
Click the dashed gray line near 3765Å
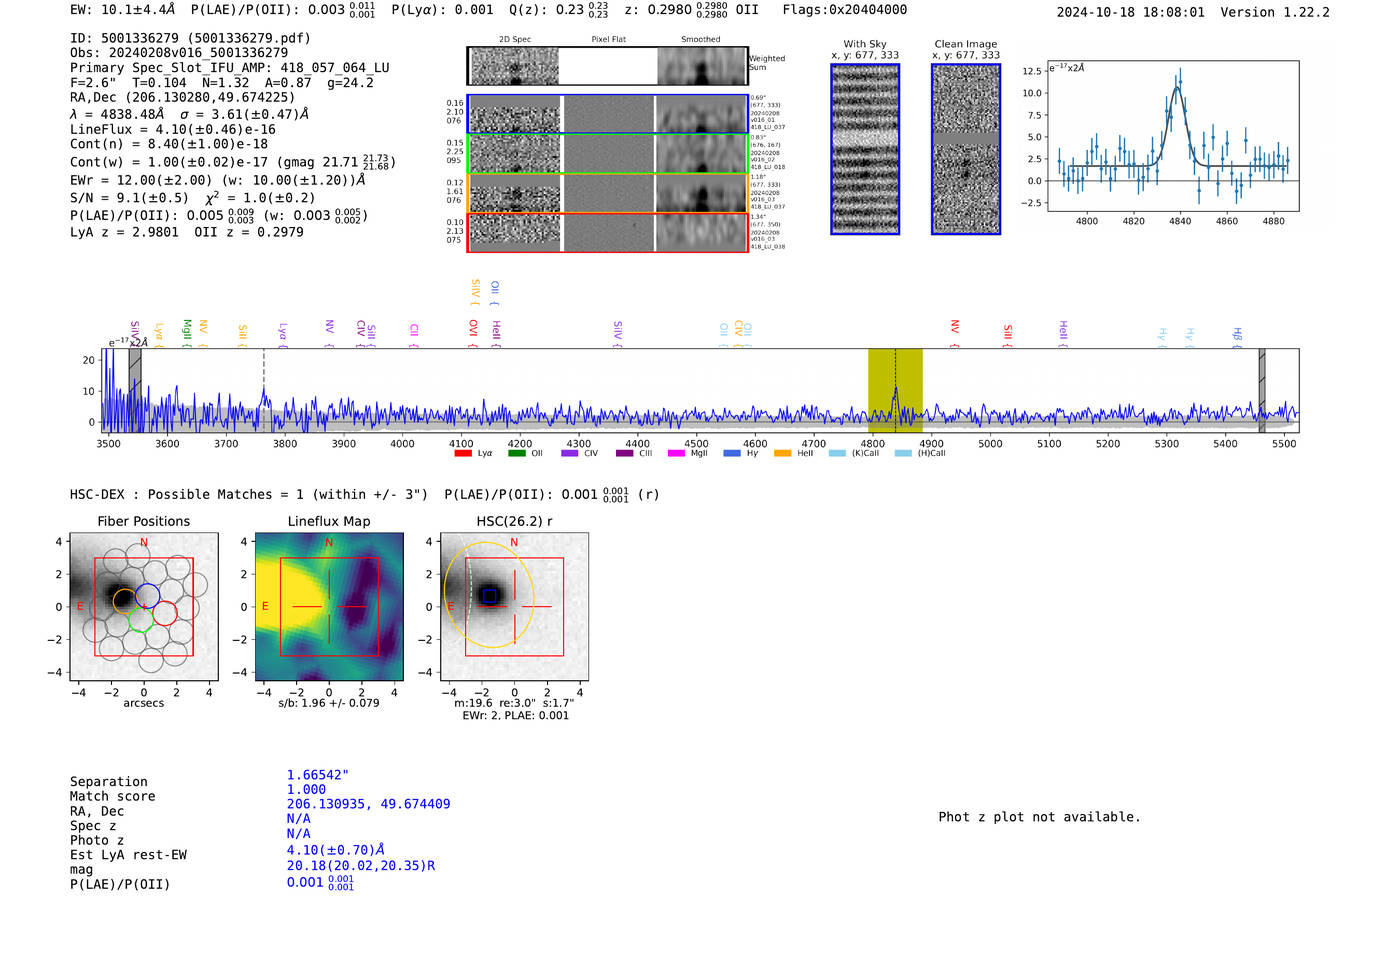tap(264, 390)
